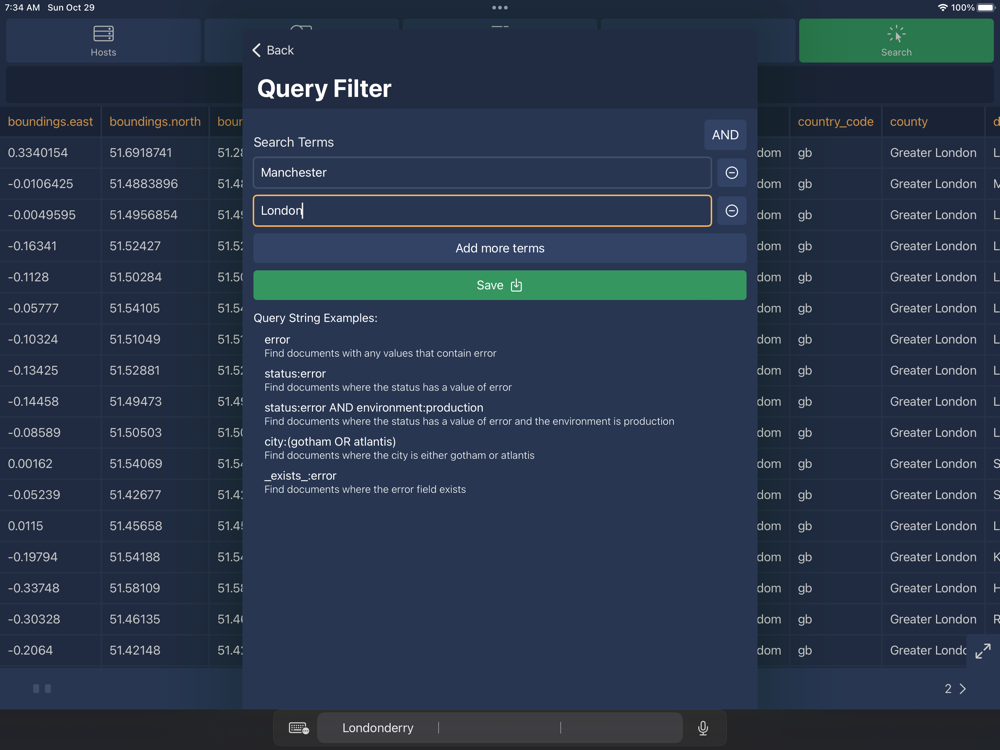This screenshot has height=750, width=1000.
Task: Select cell value 0.0115
Action: click(26, 526)
